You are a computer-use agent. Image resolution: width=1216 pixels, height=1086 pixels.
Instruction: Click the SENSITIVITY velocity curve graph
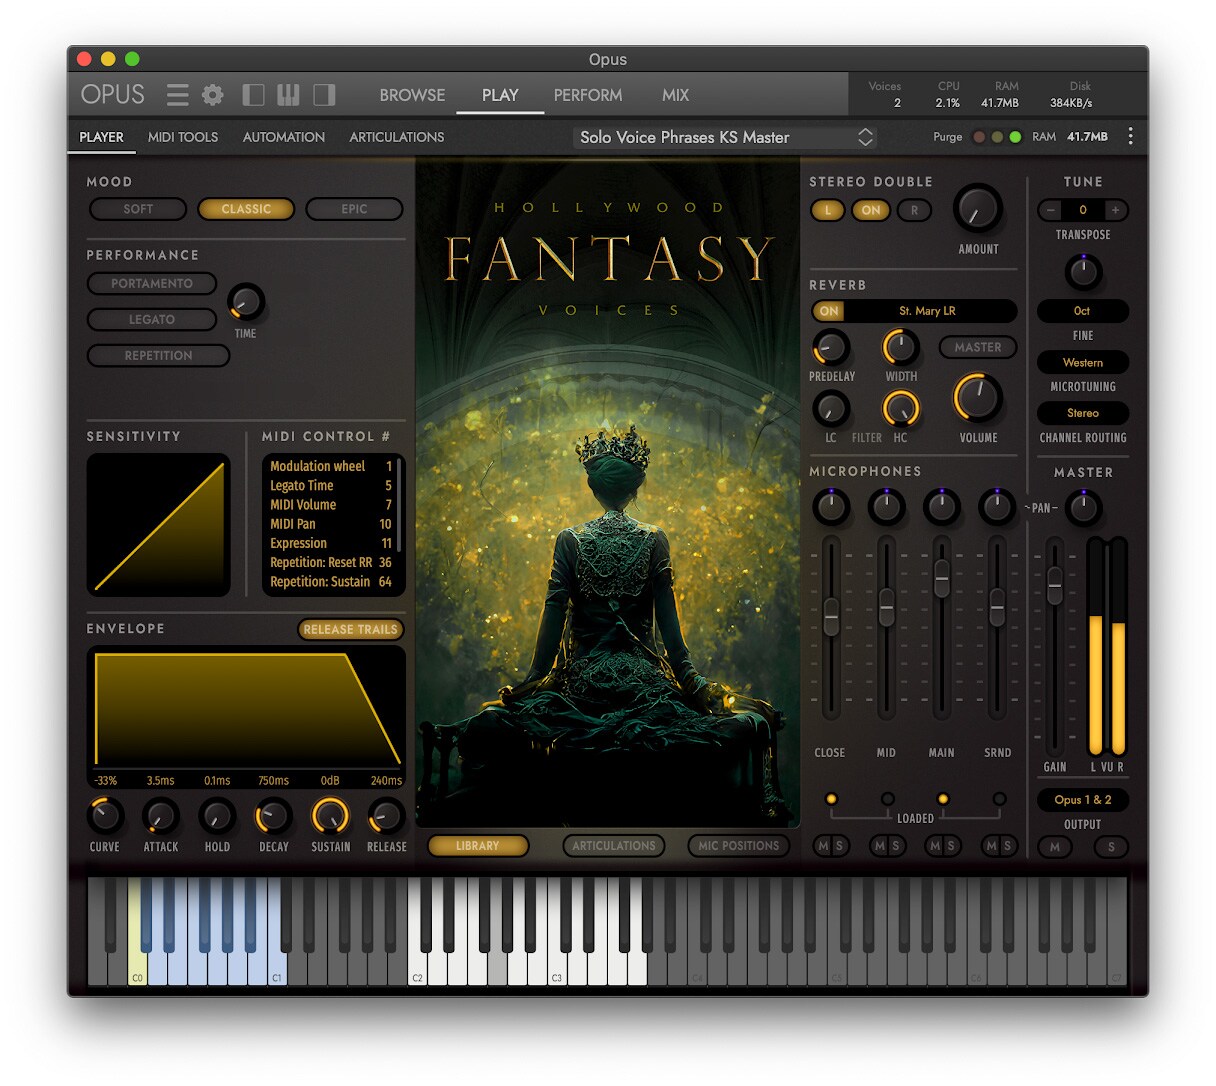[x=159, y=525]
